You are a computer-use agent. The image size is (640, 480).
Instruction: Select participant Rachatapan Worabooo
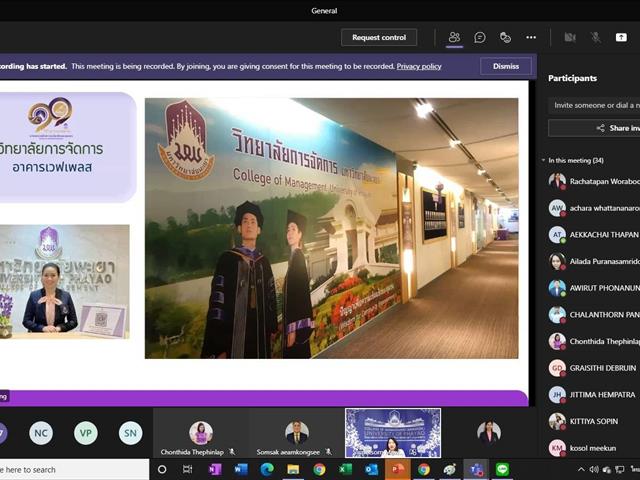click(594, 181)
